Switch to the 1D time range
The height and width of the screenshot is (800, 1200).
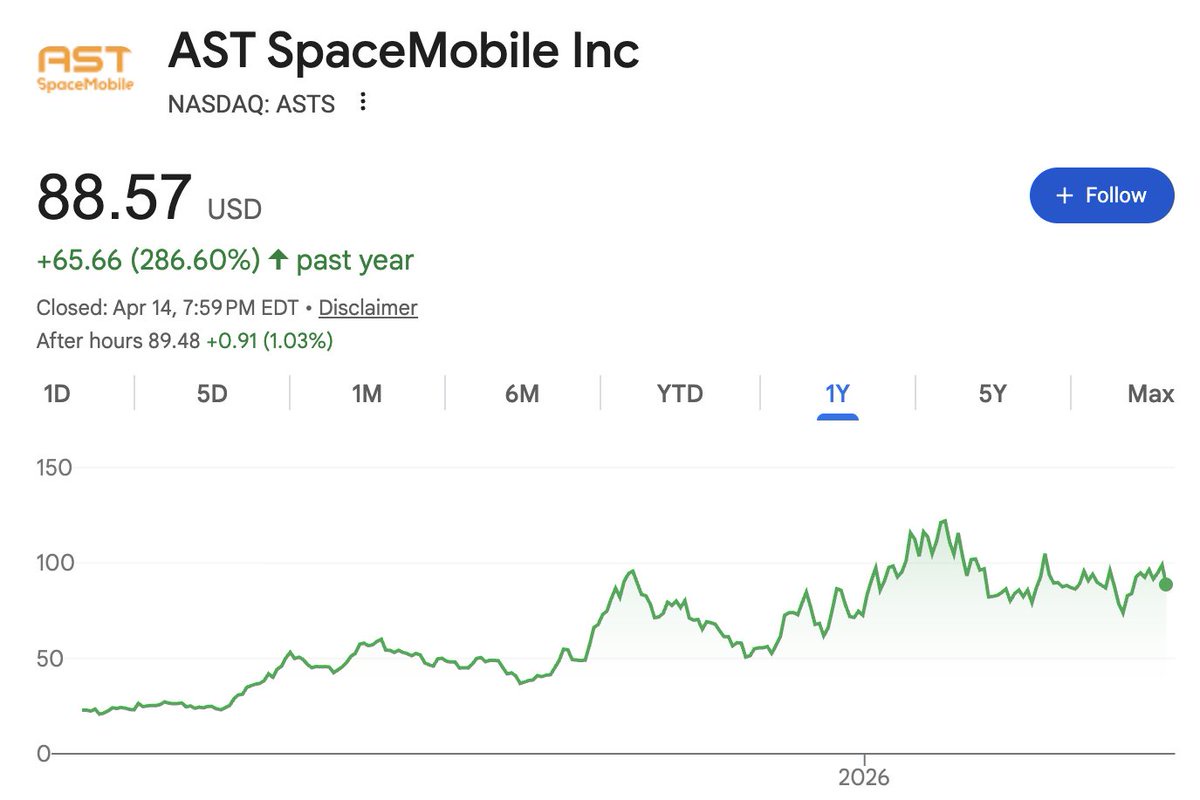(x=57, y=394)
